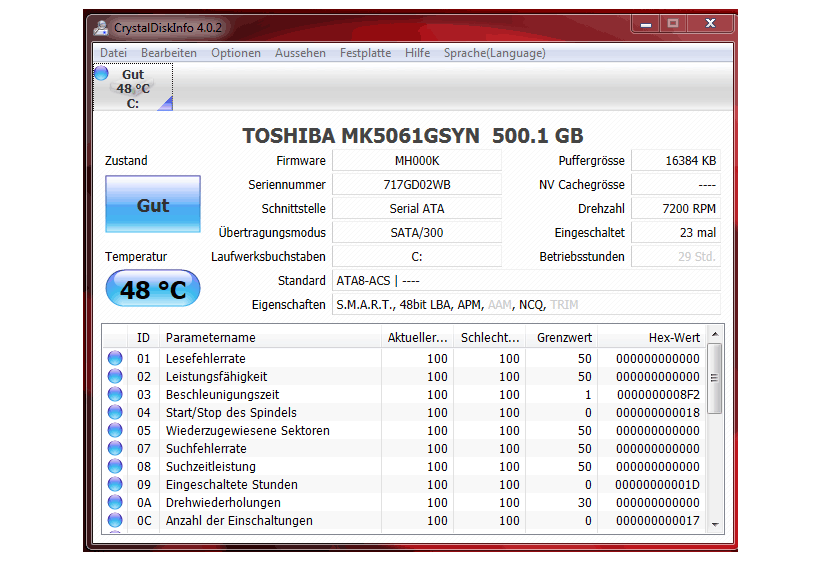Click the Schlecht... column header
Screen dimensions: 822x561
(490, 338)
